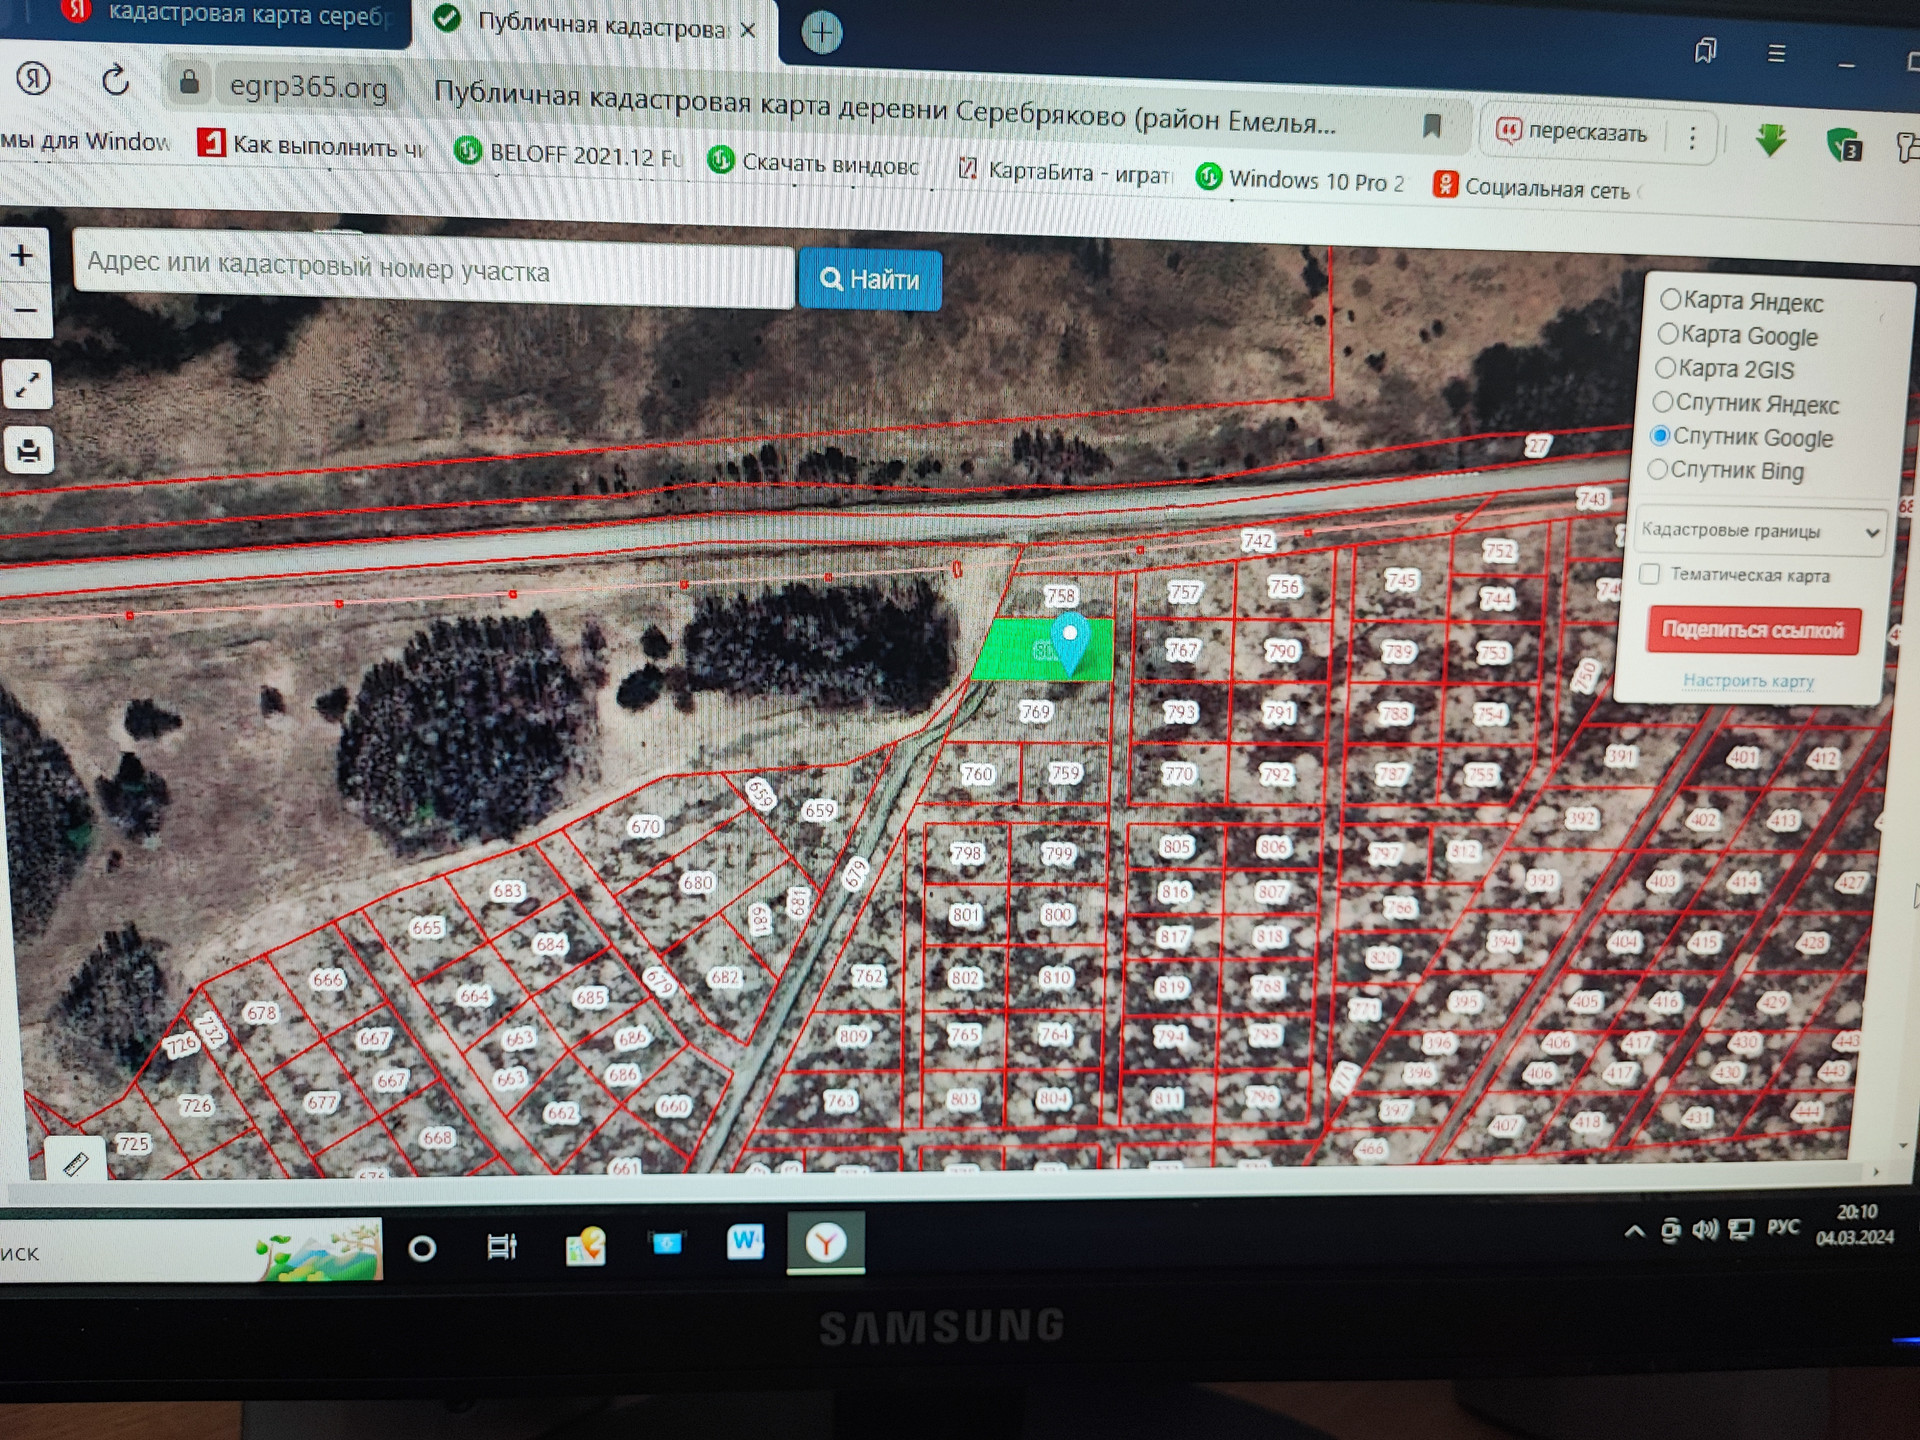Viewport: 1920px width, 1440px height.
Task: Open a new browser tab
Action: click(x=822, y=33)
